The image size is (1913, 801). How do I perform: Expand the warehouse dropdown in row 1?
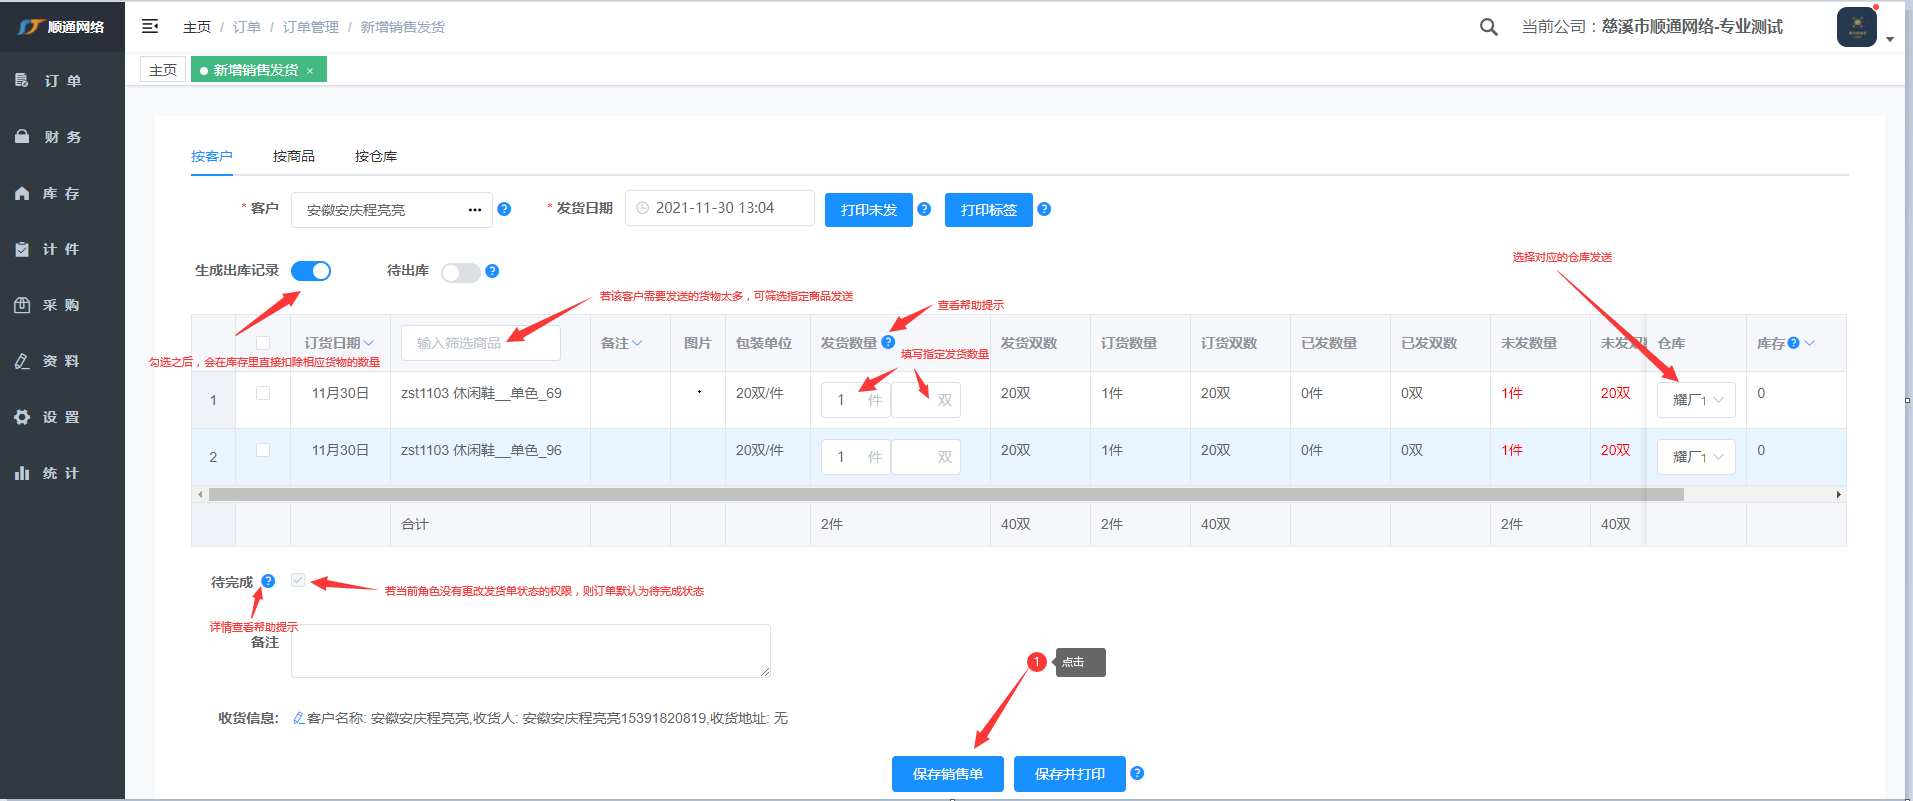[x=1697, y=400]
